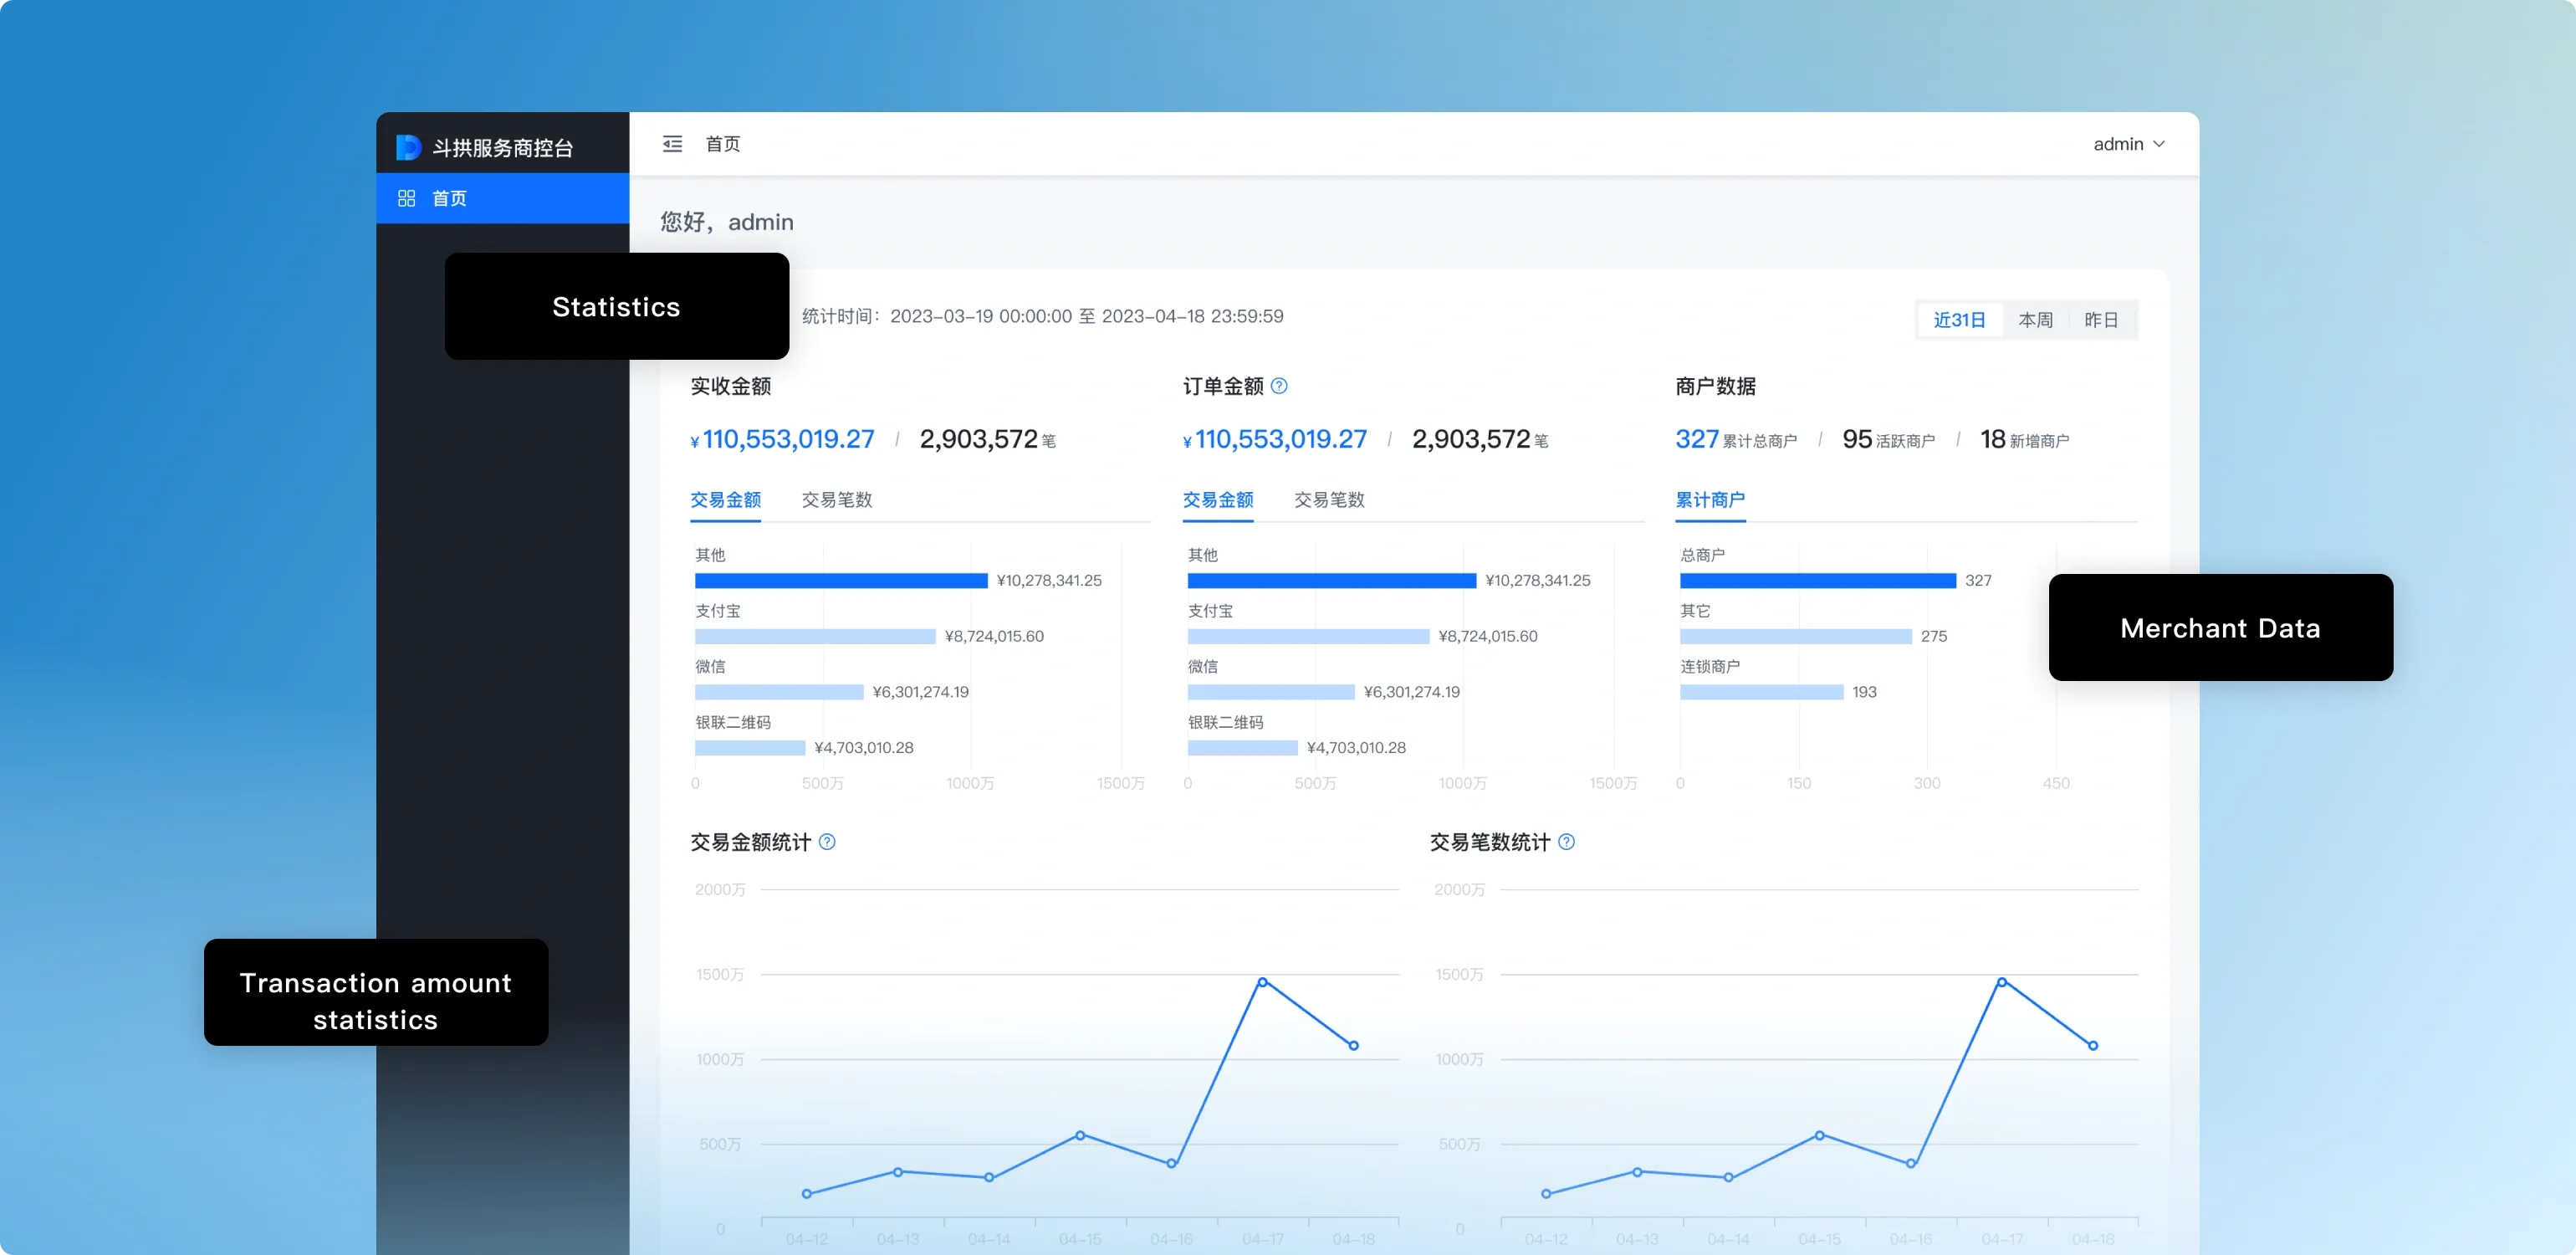The width and height of the screenshot is (2576, 1255).
Task: Switch to 交易笔数 tab under 实收金额
Action: [x=836, y=499]
